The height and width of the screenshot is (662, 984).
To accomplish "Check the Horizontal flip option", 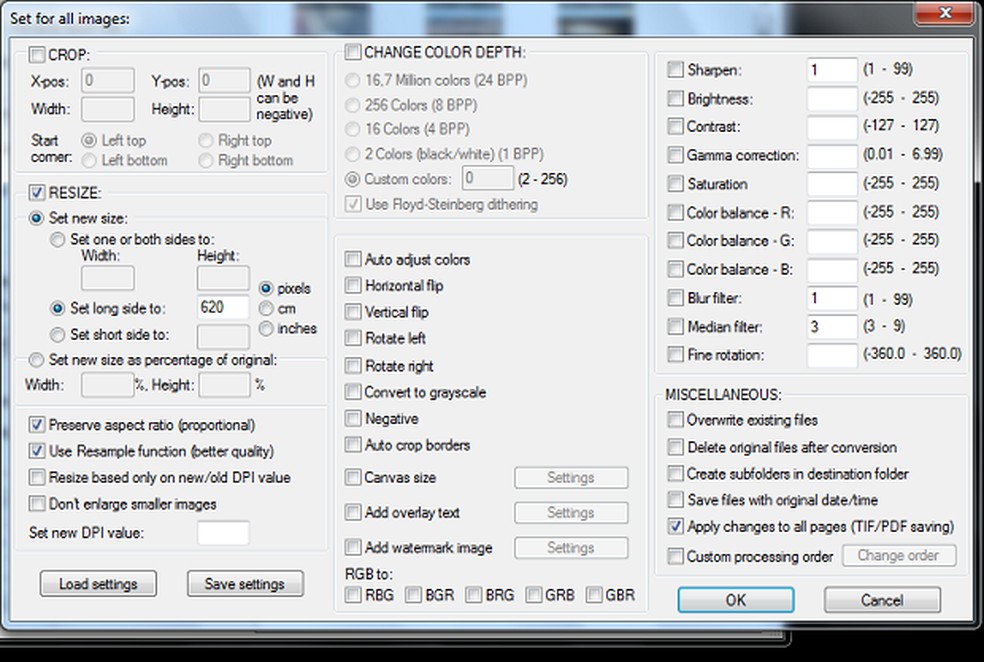I will (353, 286).
